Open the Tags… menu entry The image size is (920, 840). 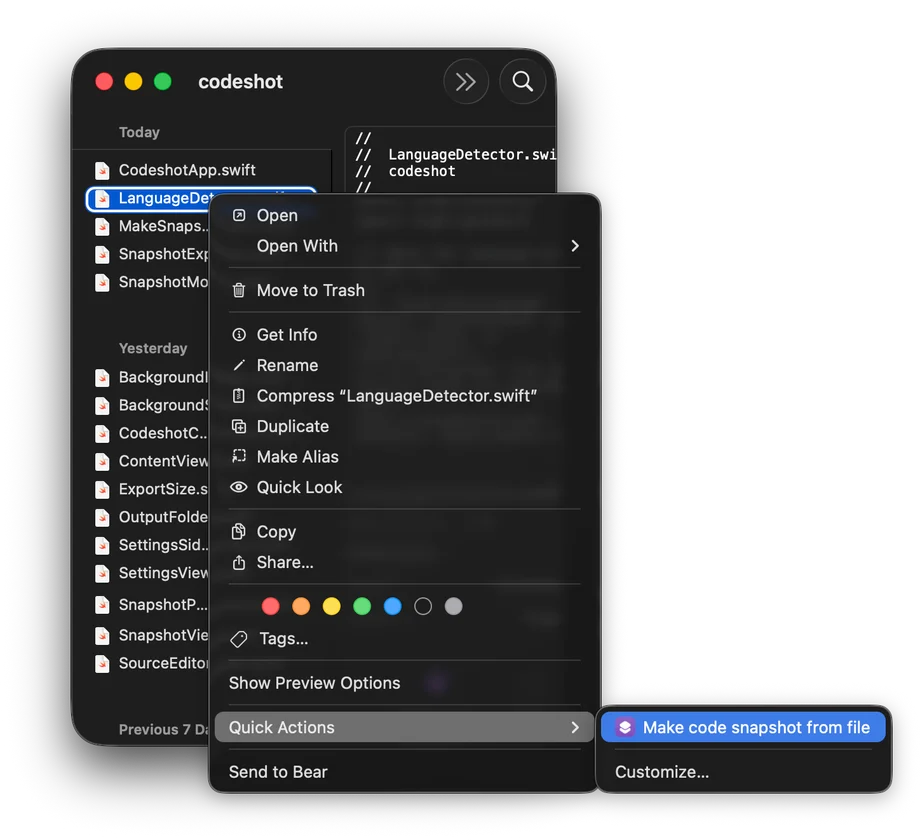(x=404, y=639)
